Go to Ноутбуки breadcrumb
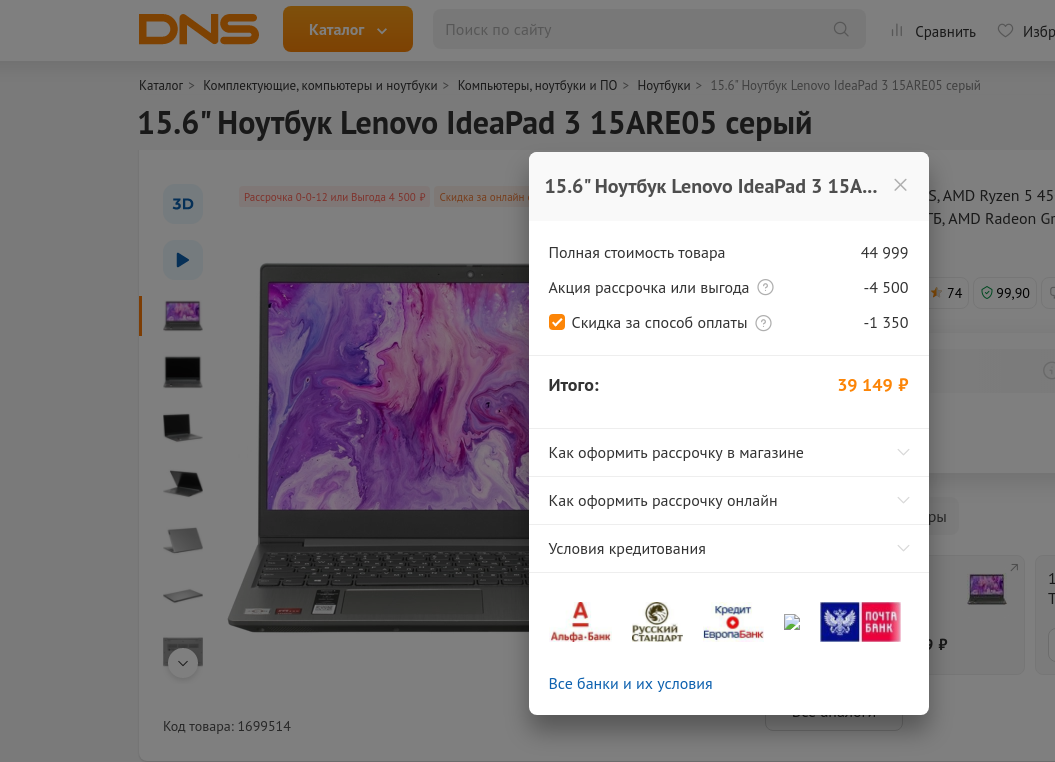Image resolution: width=1055 pixels, height=762 pixels. [x=663, y=85]
